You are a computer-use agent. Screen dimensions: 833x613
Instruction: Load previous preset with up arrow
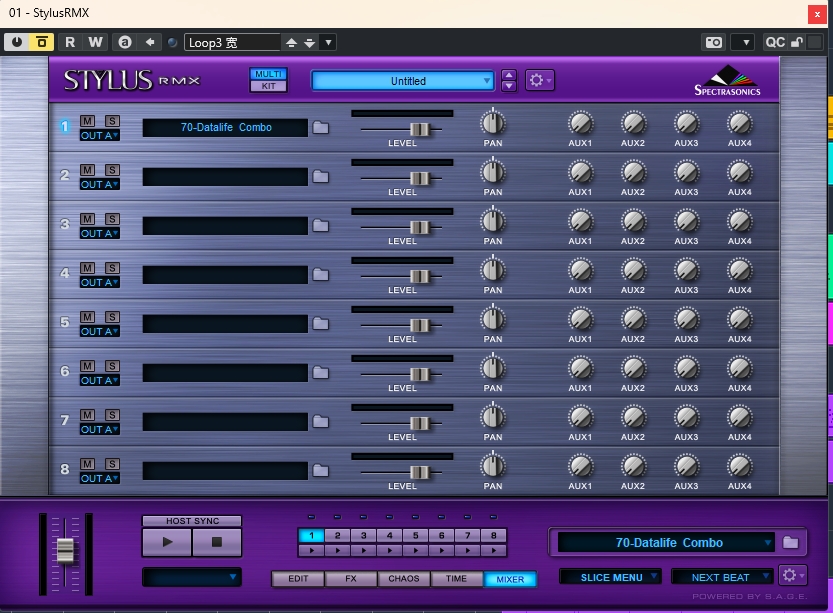(291, 42)
